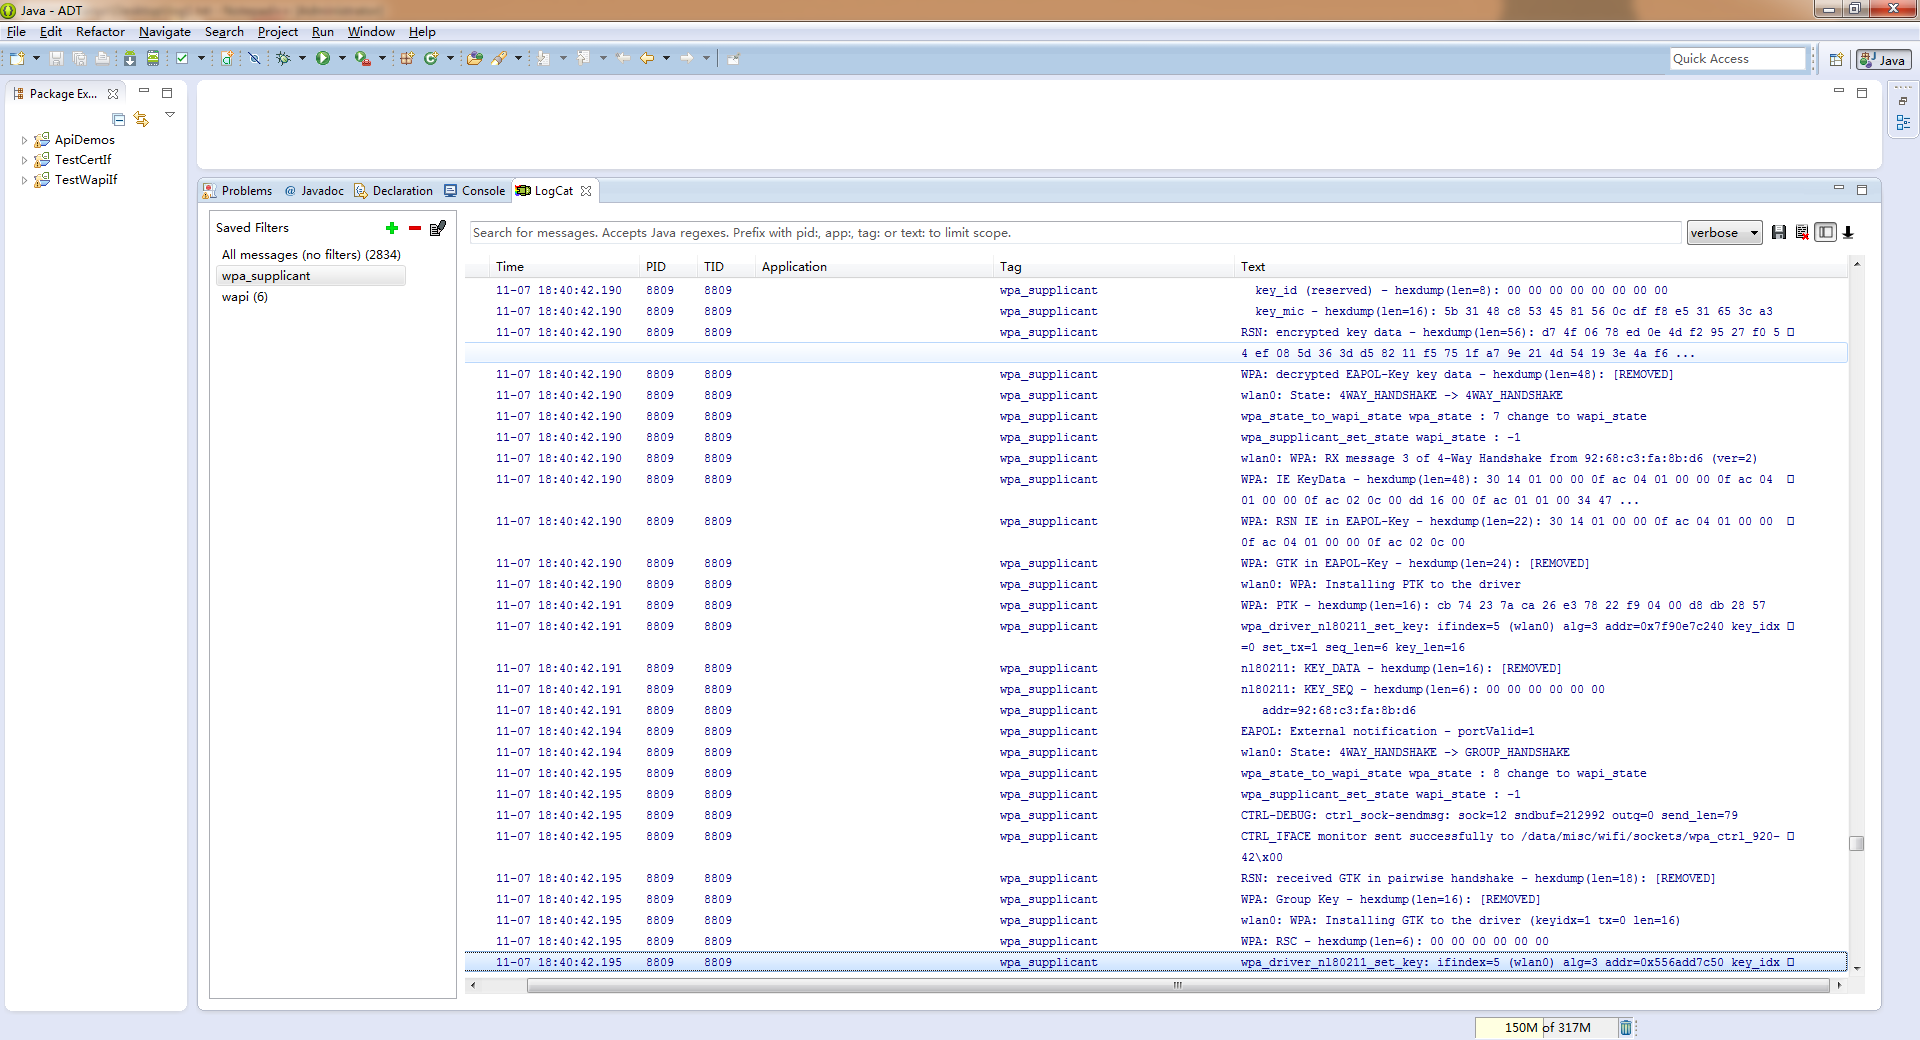
Task: Delete selected logcat filter (red minus)
Action: [415, 228]
